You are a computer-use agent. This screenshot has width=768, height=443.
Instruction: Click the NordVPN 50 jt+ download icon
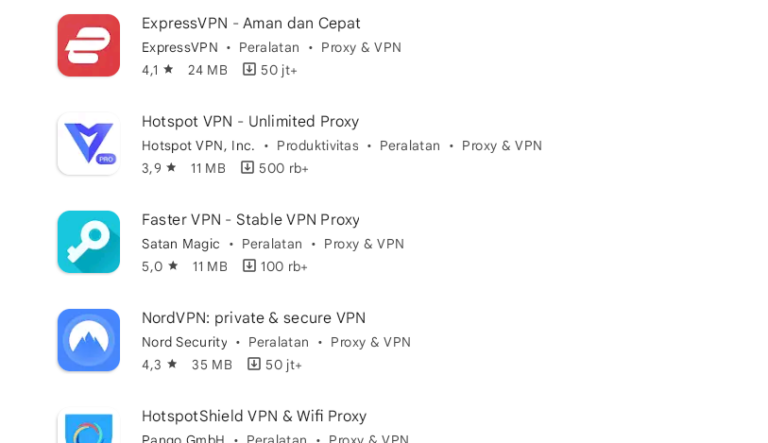[254, 364]
